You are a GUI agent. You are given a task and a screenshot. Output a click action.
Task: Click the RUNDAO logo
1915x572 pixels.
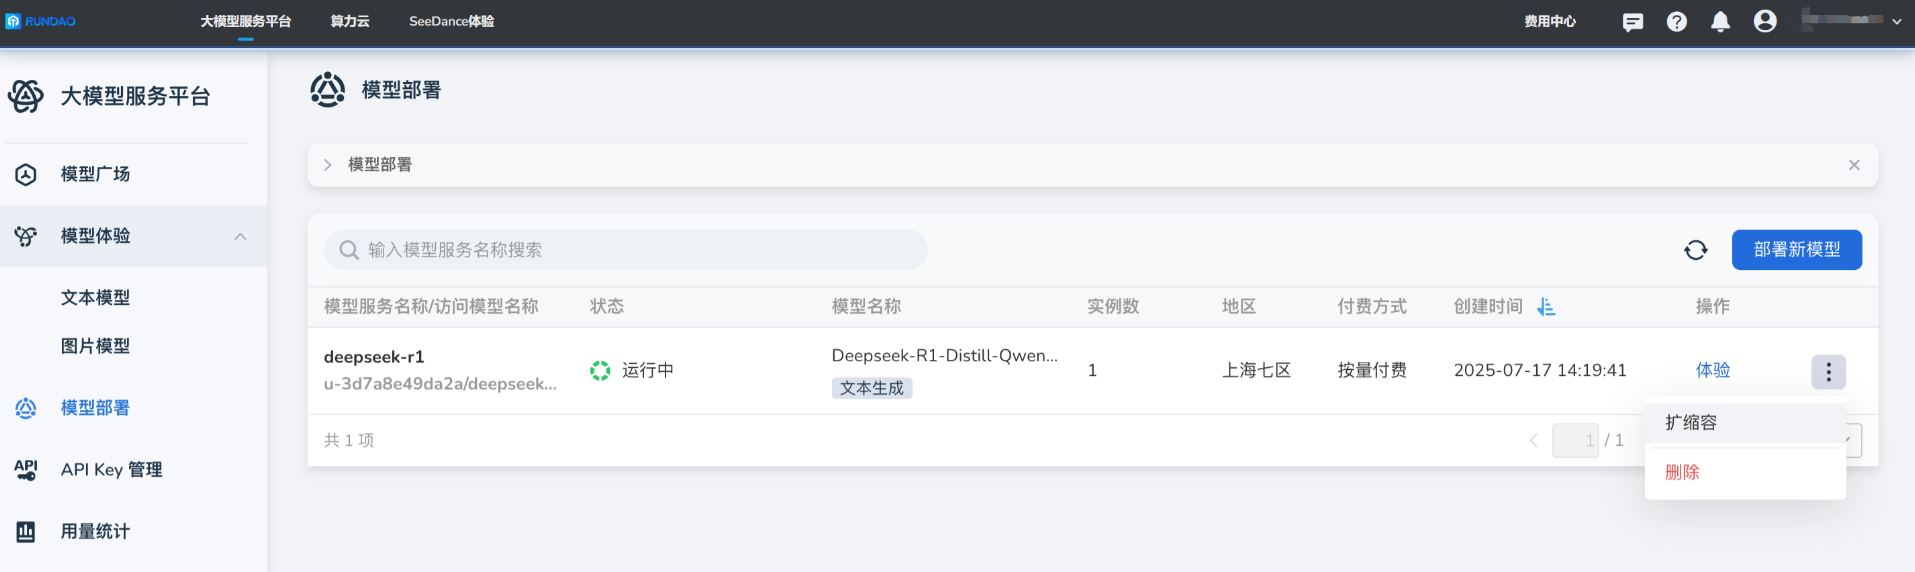pyautogui.click(x=41, y=21)
